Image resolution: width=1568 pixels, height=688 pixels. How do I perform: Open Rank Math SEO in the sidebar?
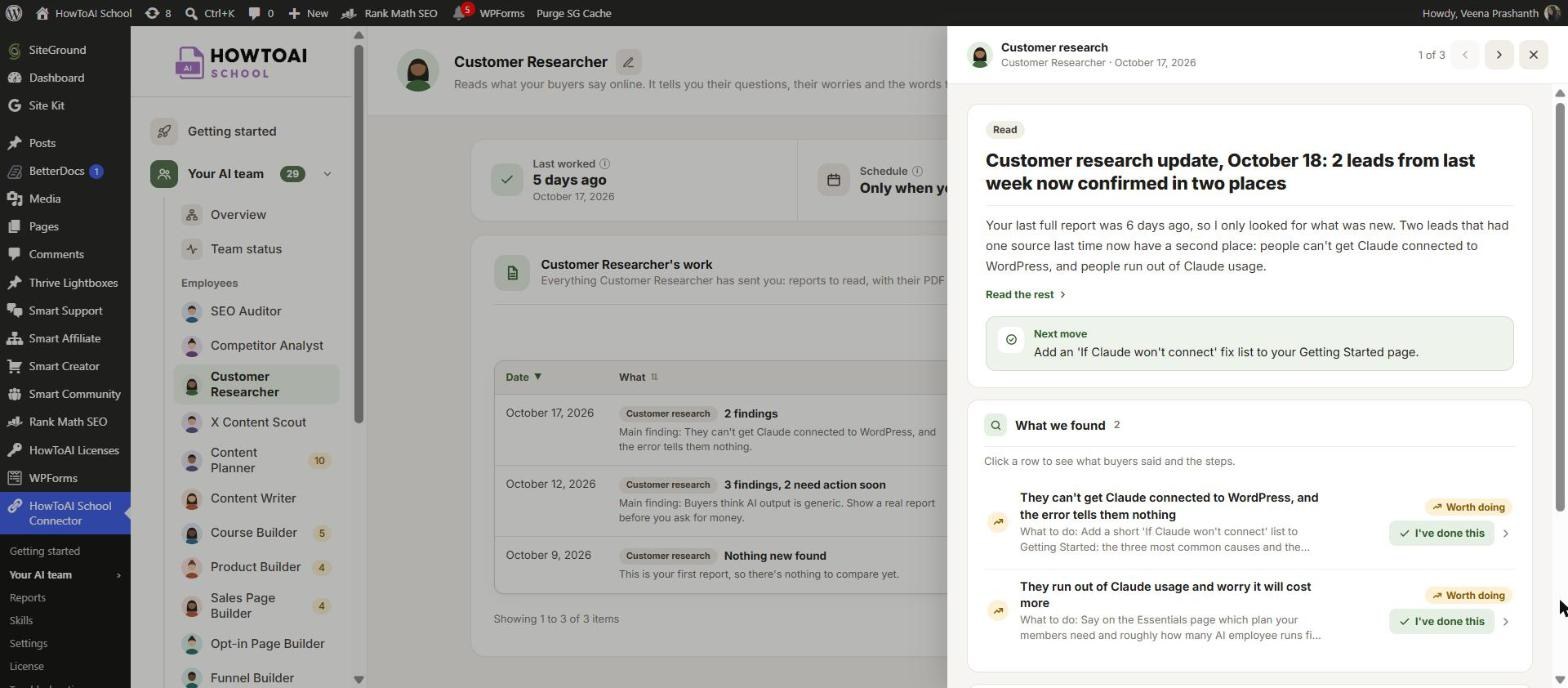click(x=68, y=422)
